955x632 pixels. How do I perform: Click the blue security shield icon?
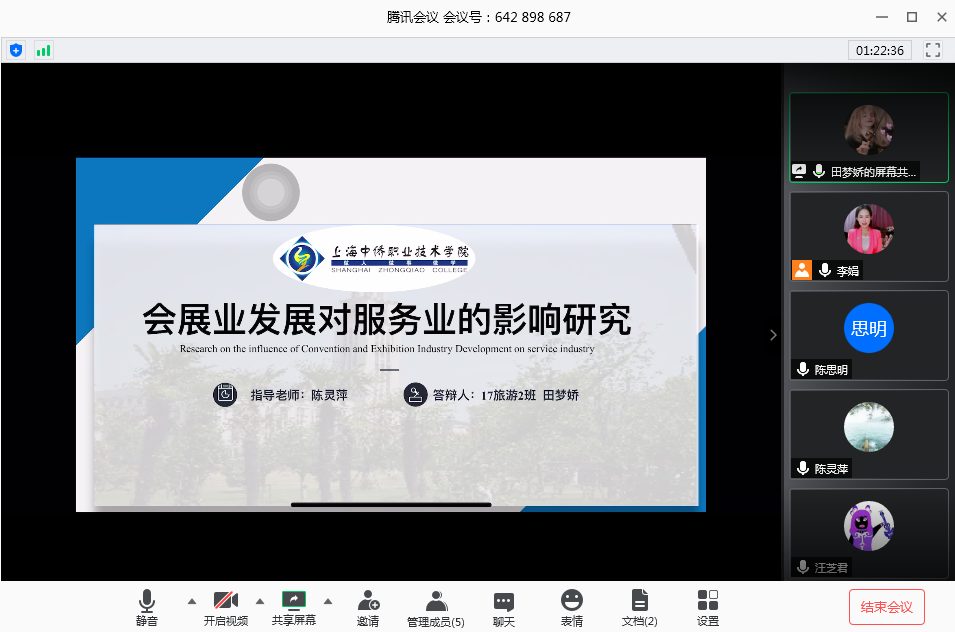16,50
